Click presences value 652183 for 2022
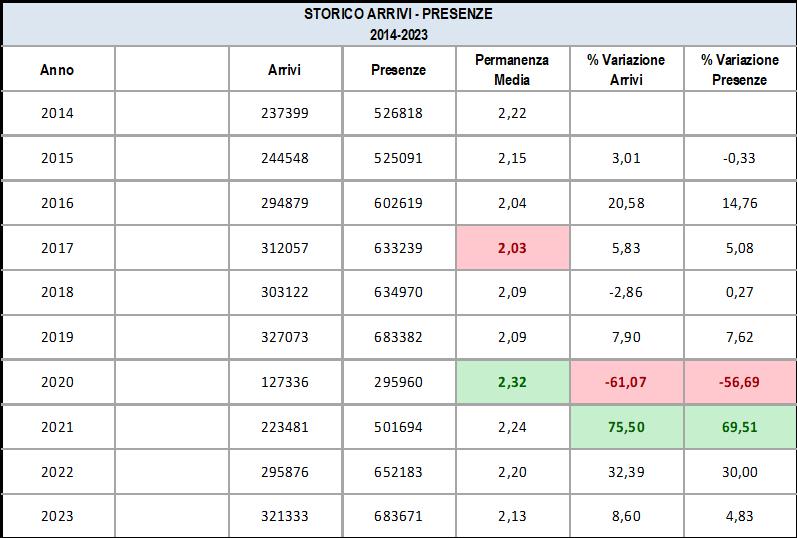Screen dimensions: 797x538 [398, 472]
